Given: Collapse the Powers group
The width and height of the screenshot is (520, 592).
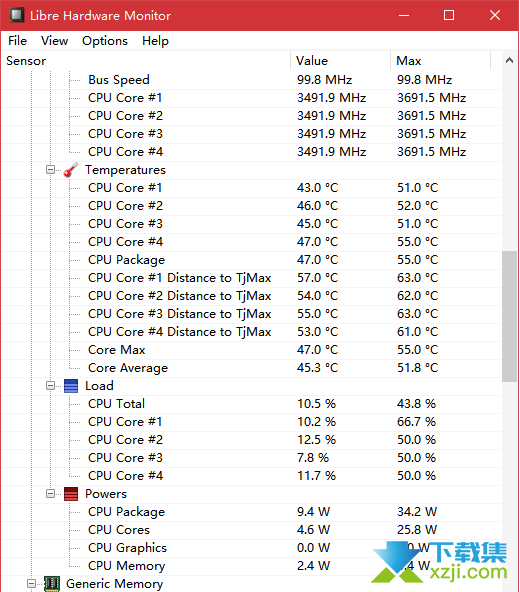Looking at the screenshot, I should pos(50,494).
